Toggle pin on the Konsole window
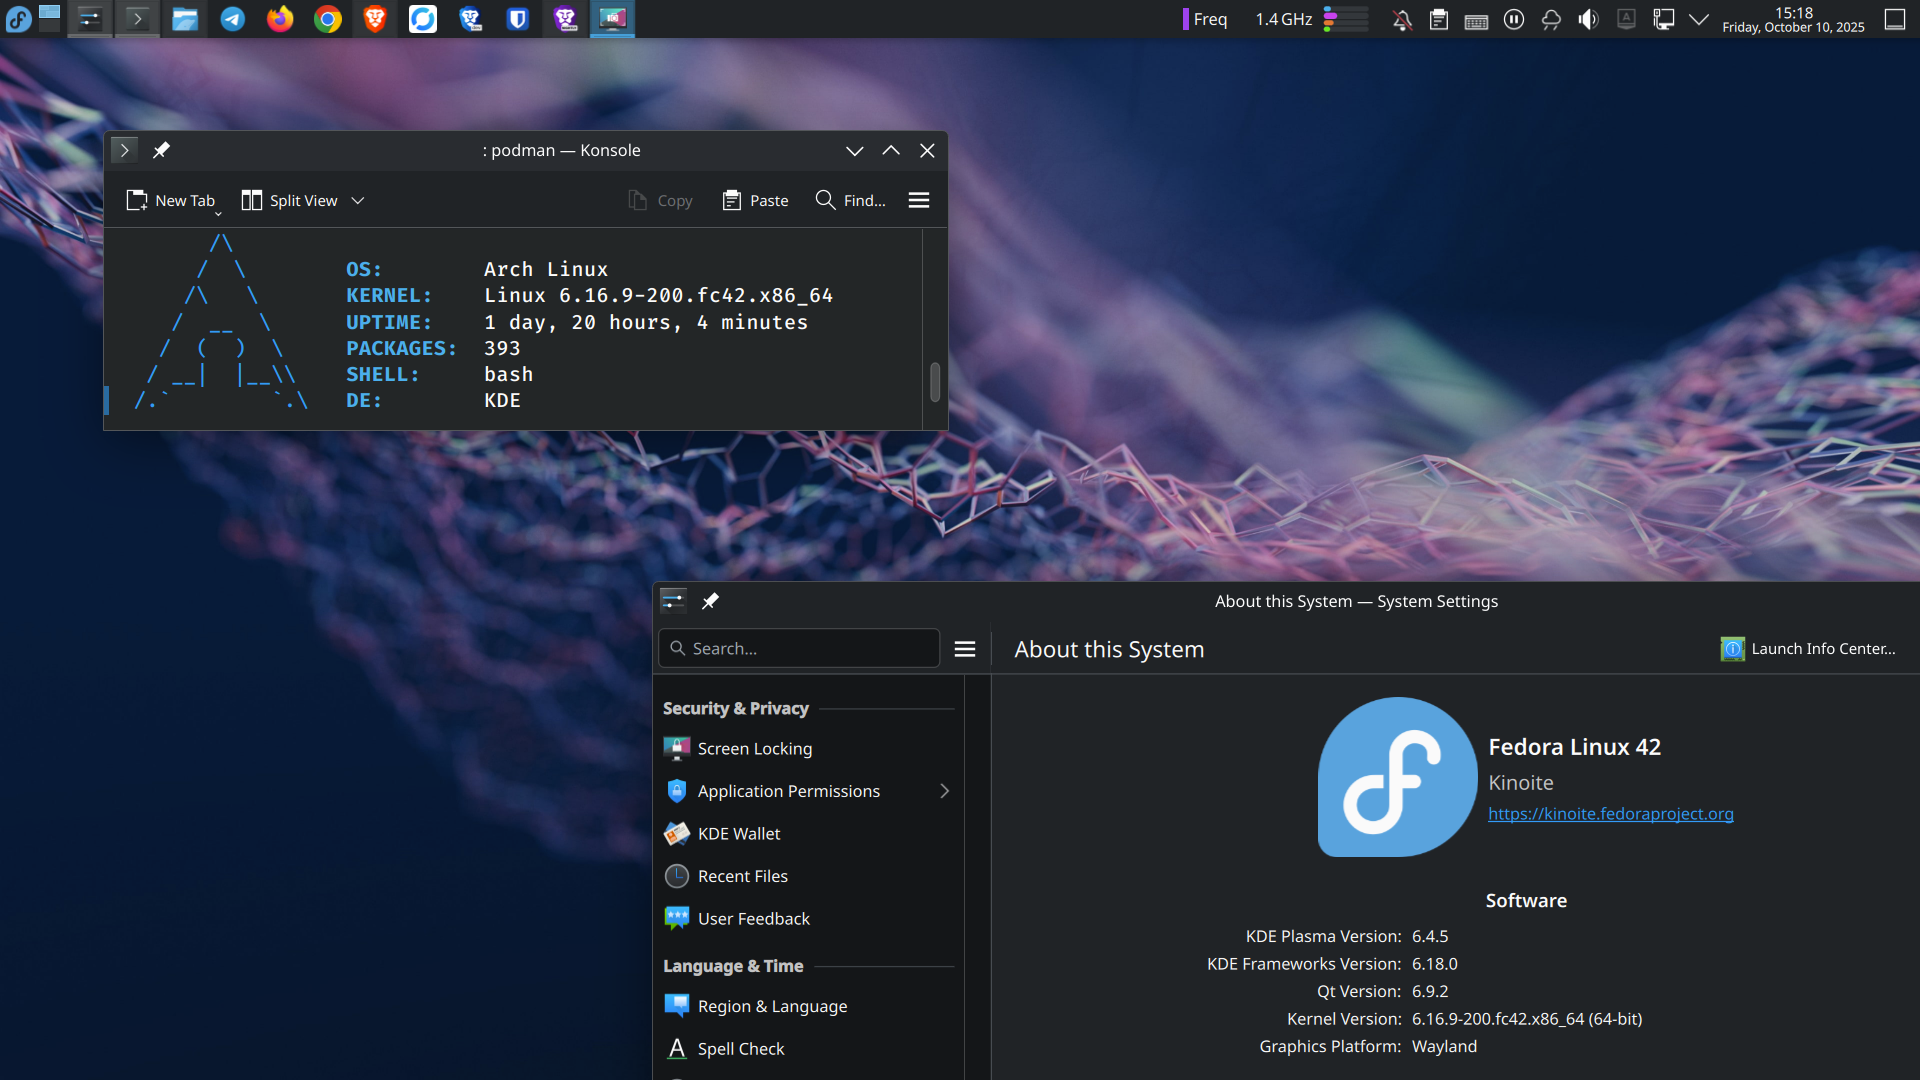This screenshot has height=1080, width=1920. [x=161, y=151]
